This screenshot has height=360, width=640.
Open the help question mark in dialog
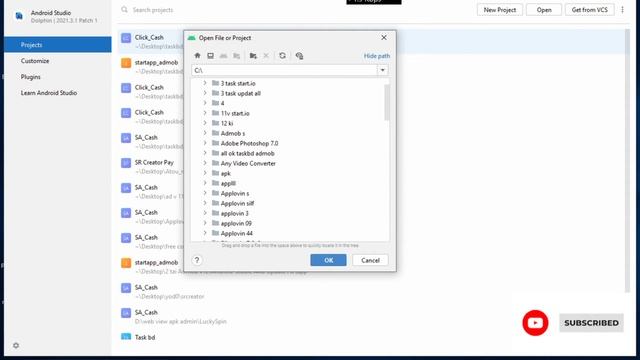point(197,260)
